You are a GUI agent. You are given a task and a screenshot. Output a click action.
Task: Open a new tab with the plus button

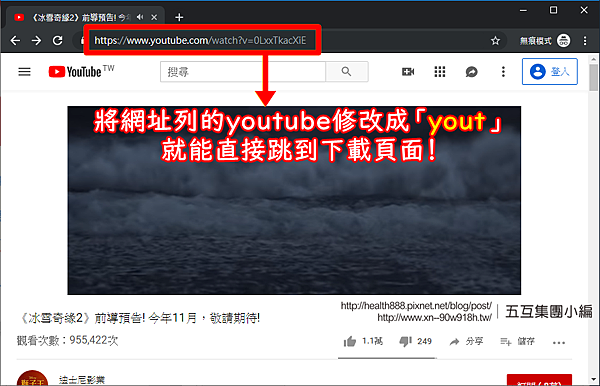(x=179, y=17)
